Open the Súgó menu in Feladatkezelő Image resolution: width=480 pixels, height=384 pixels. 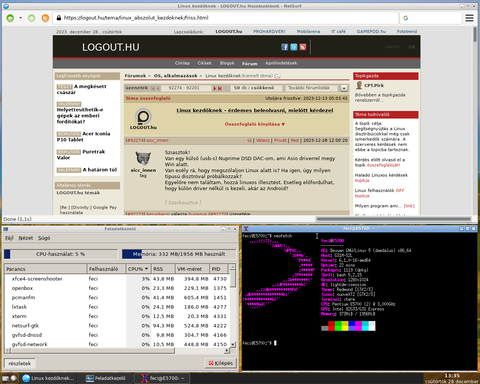point(44,238)
